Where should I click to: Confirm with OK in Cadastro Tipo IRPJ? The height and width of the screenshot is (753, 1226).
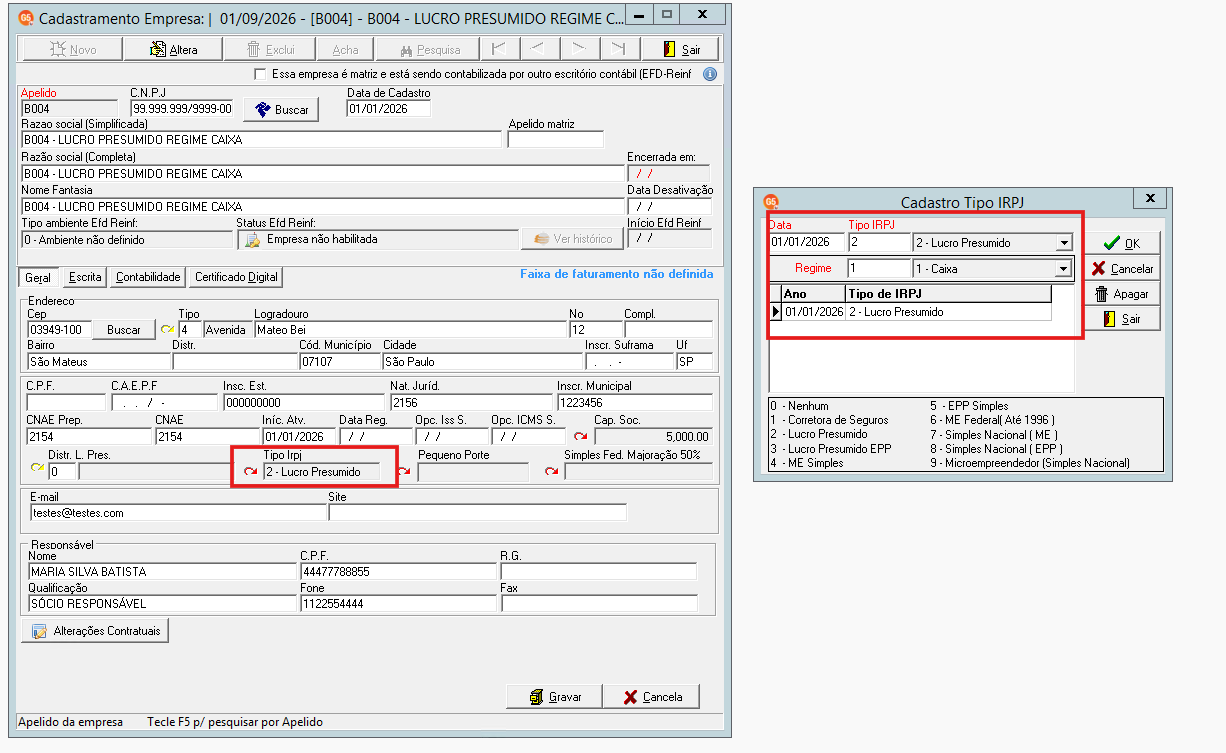pyautogui.click(x=1122, y=243)
